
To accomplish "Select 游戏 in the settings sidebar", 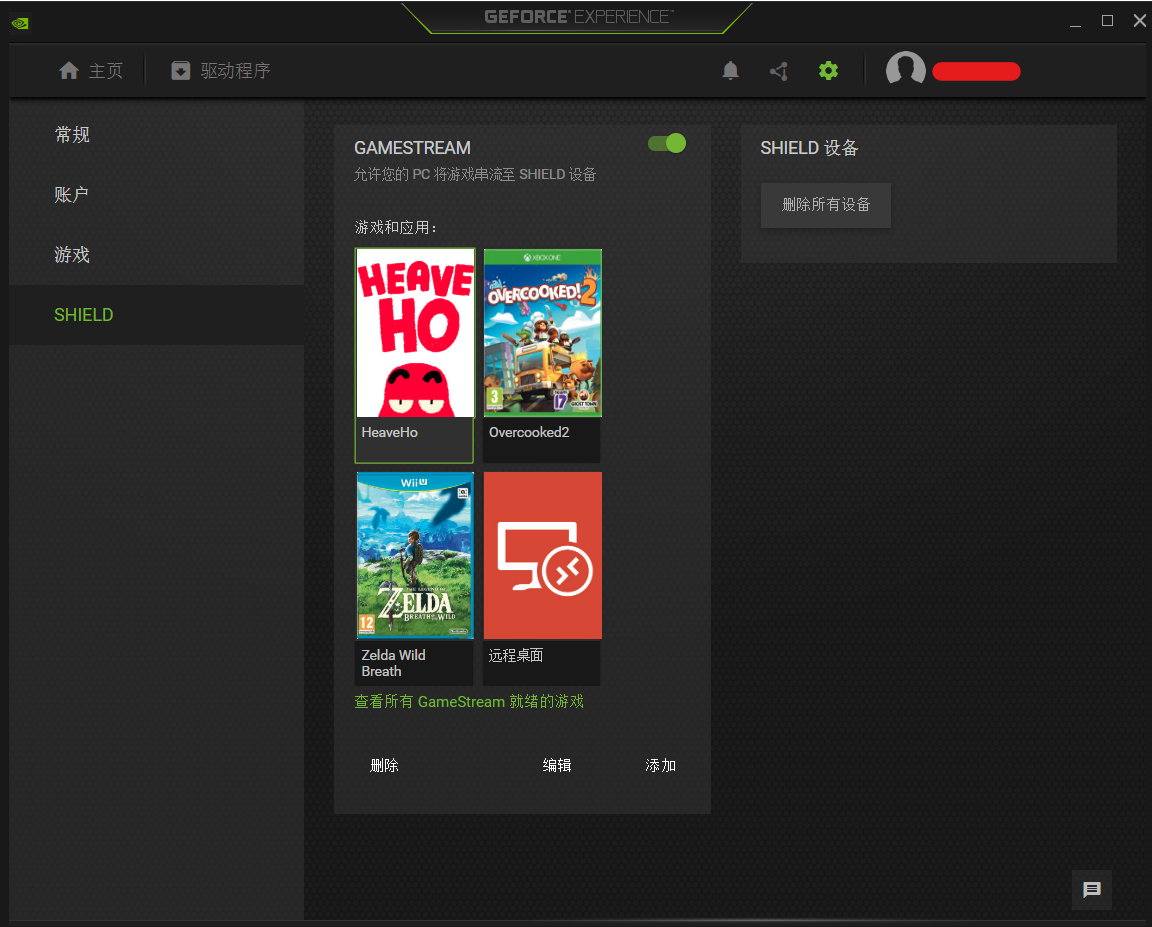I will coord(156,255).
